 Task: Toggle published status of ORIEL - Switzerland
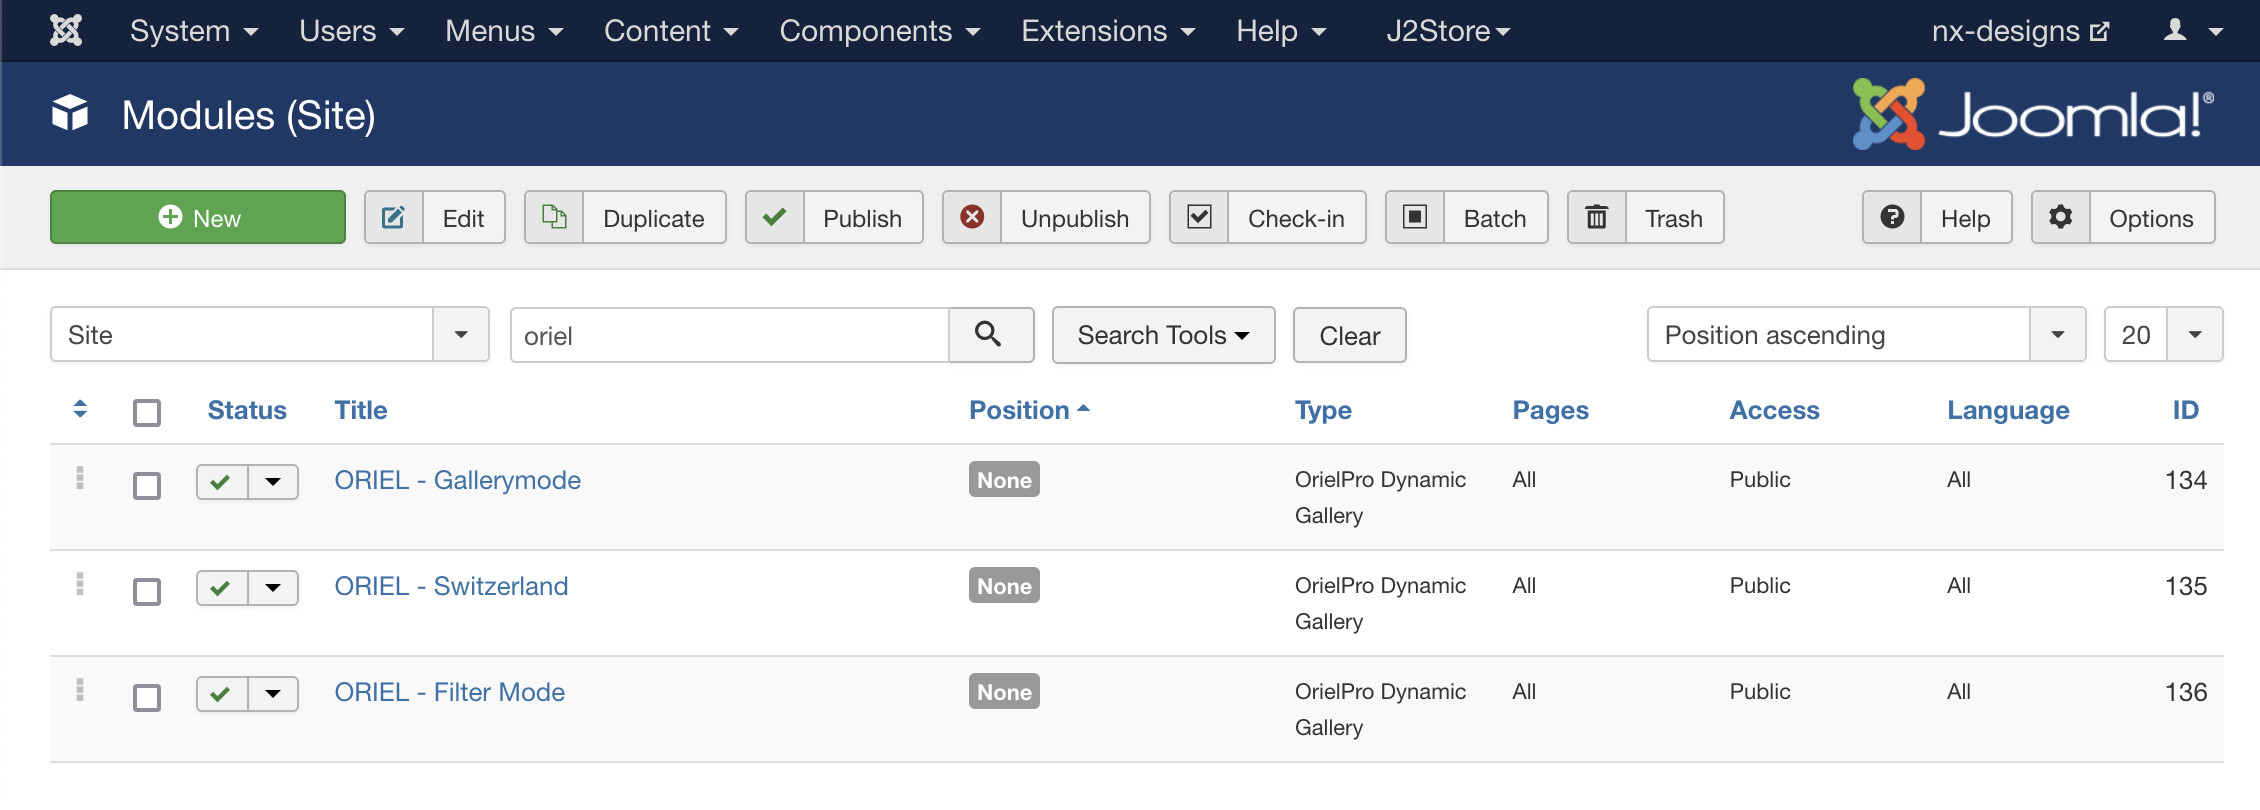[x=222, y=588]
